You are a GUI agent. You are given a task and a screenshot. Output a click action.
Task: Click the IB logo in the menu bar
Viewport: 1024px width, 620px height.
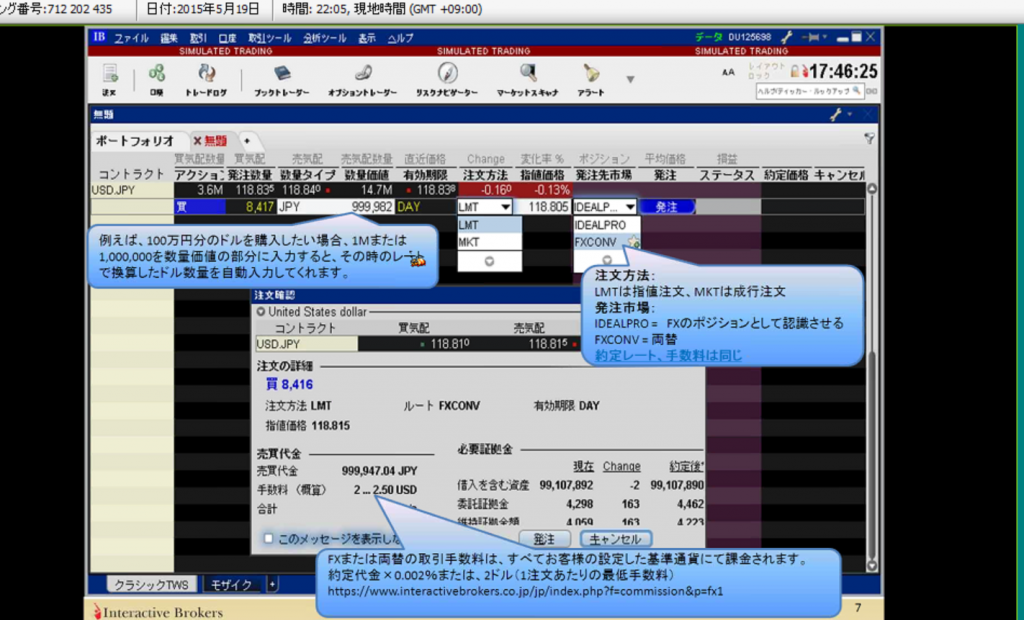[99, 37]
